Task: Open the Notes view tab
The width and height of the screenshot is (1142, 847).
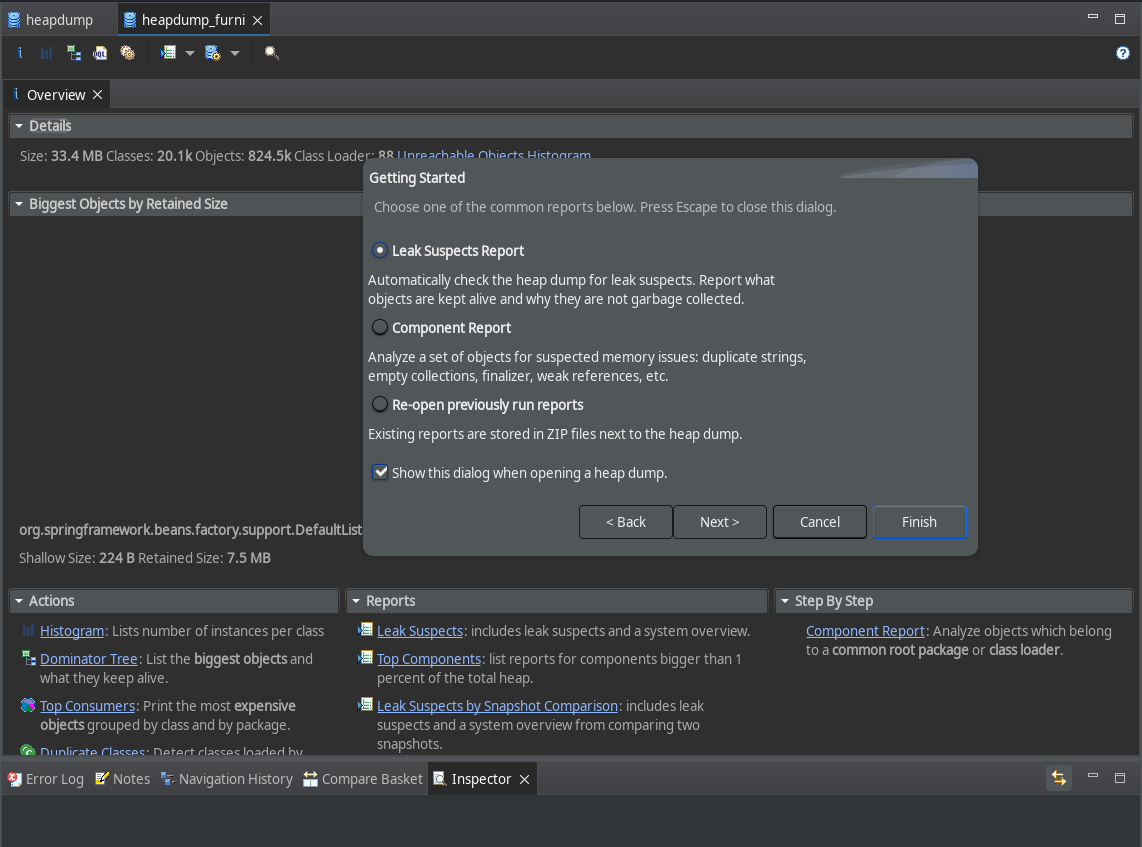Action: click(123, 779)
